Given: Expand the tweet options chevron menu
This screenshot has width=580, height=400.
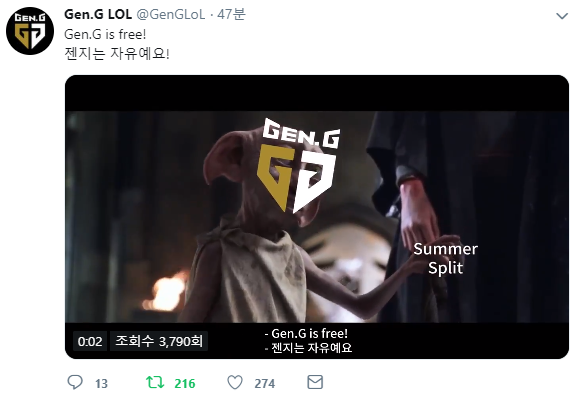Looking at the screenshot, I should pyautogui.click(x=562, y=16).
